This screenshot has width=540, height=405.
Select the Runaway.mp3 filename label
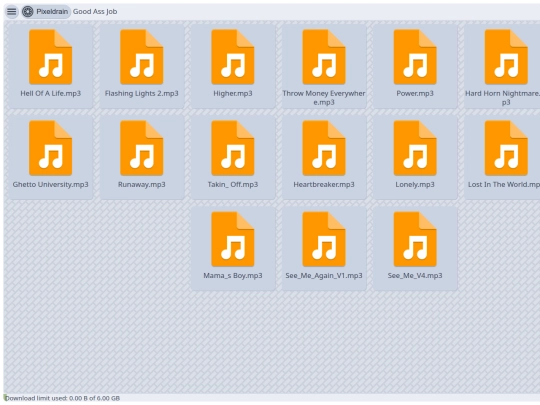click(142, 185)
